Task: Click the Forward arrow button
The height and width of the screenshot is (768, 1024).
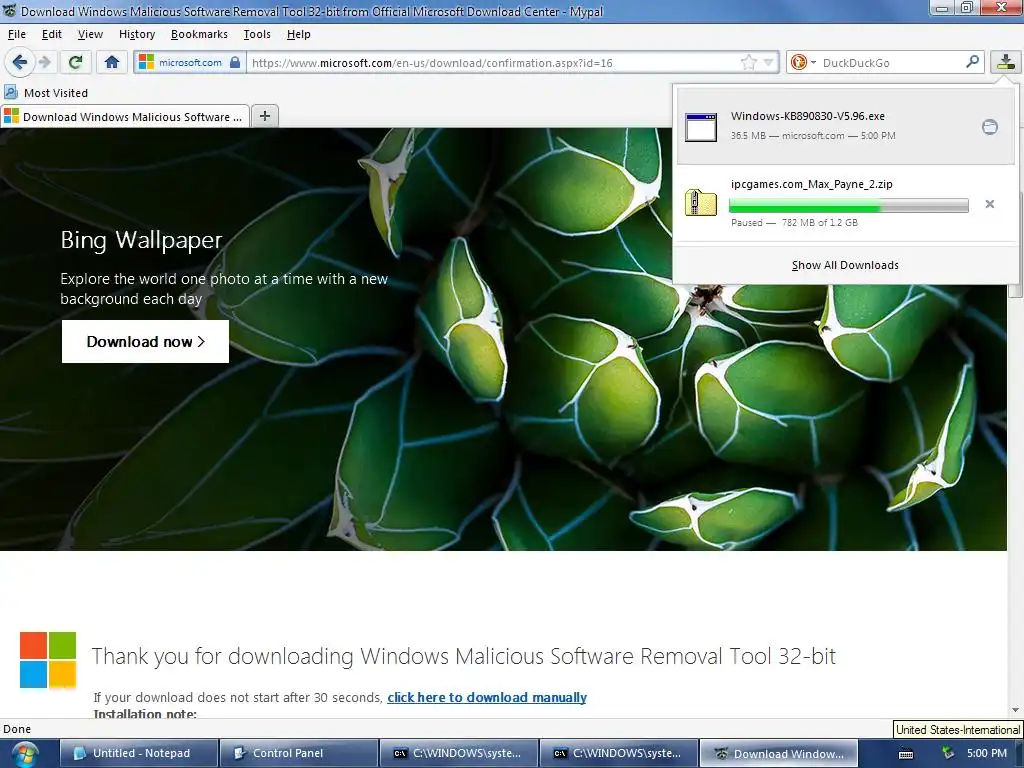Action: pyautogui.click(x=44, y=63)
